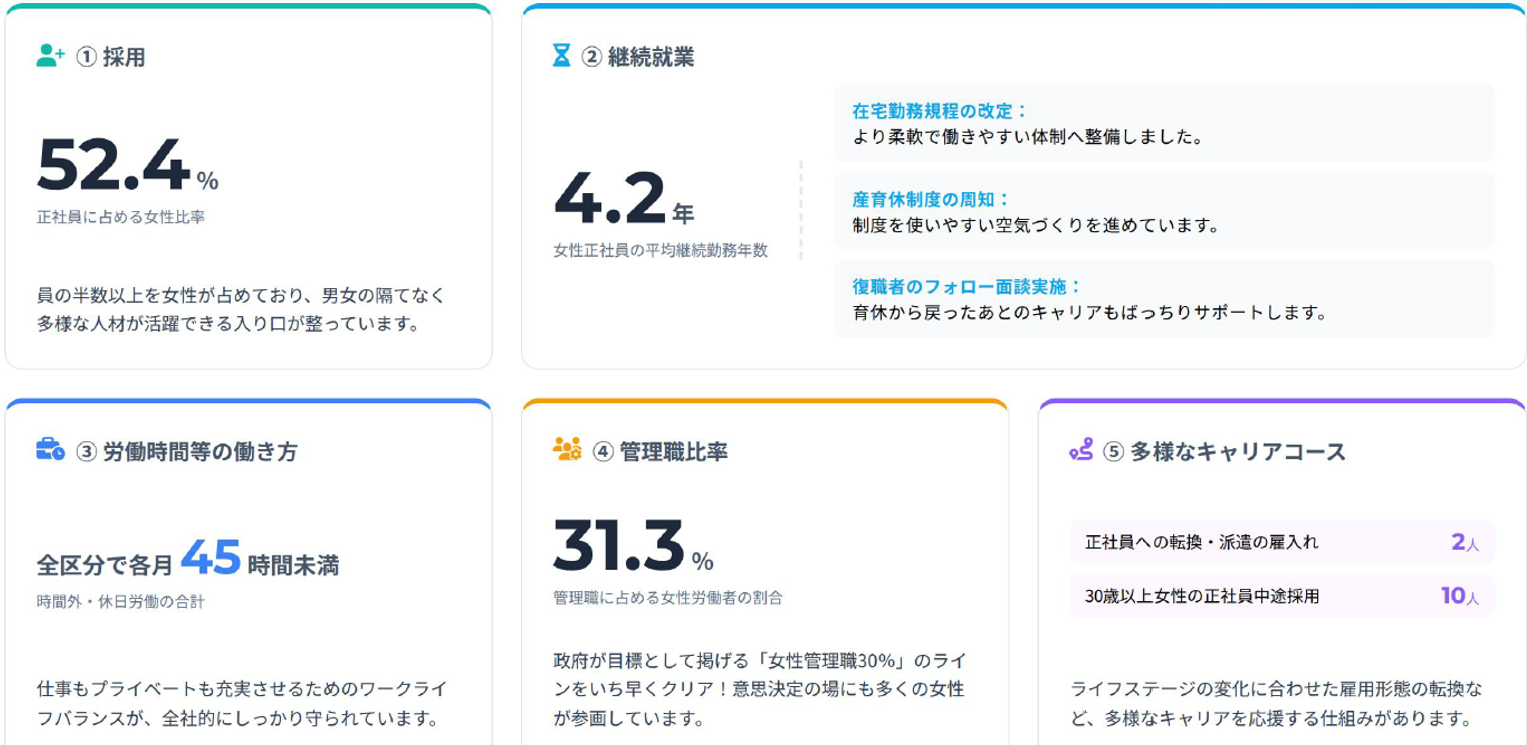Image resolution: width=1527 pixels, height=745 pixels.
Task: Click the 31.3% management ratio figure
Action: pos(633,545)
